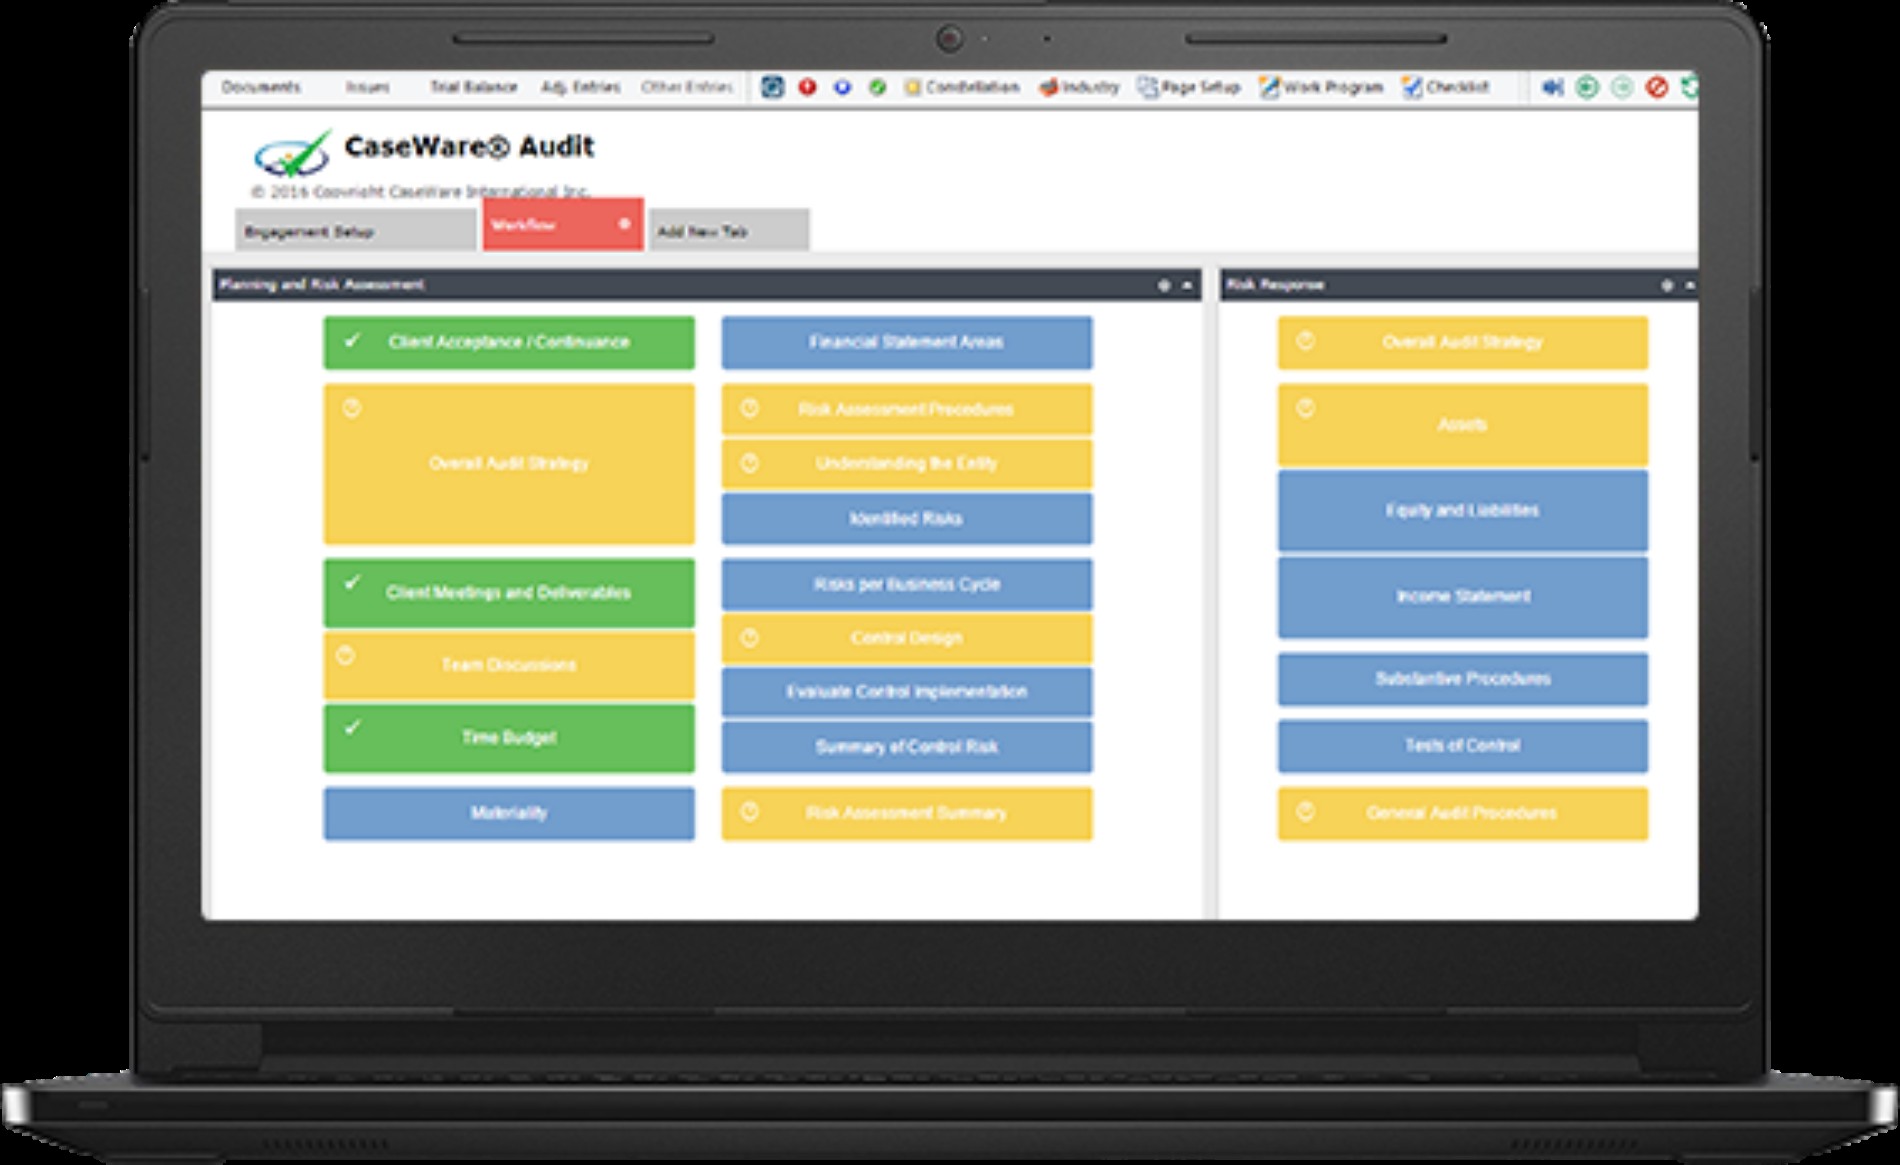
Task: Click the light green circled arrow icon
Action: click(1622, 87)
